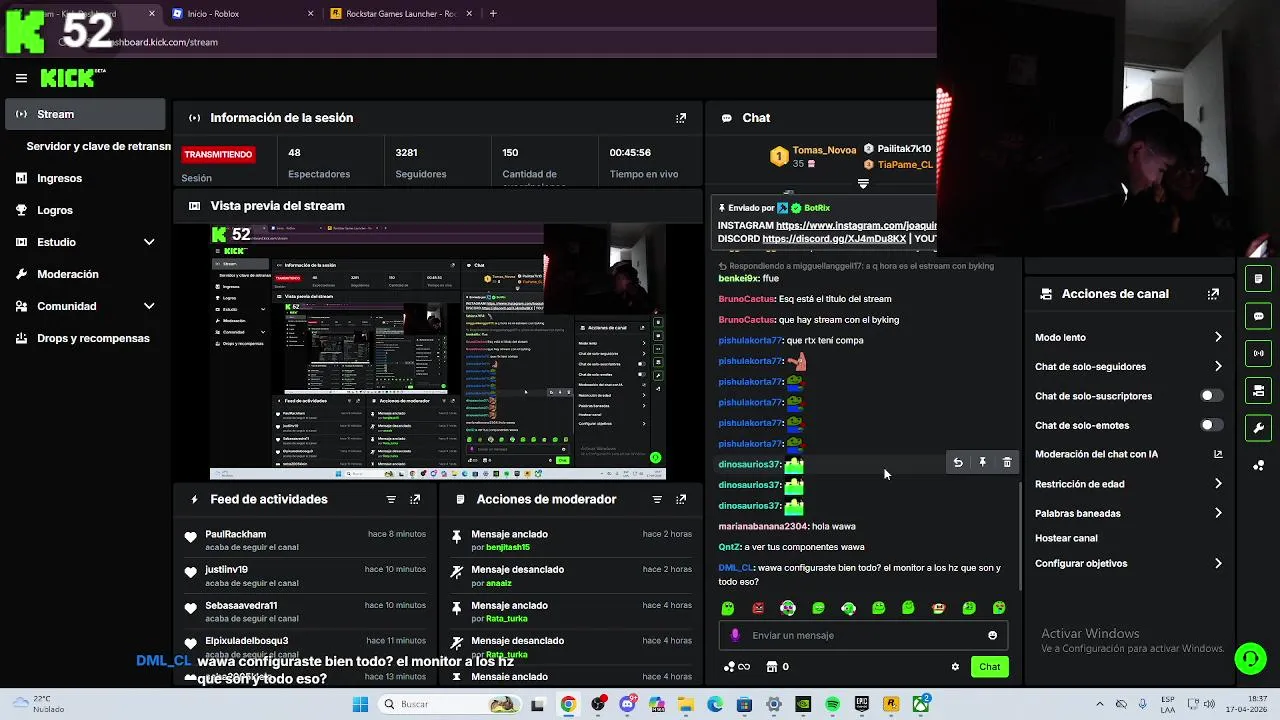Pin the hovered dinosaurios37 chat message
The width and height of the screenshot is (1280, 720).
point(982,463)
